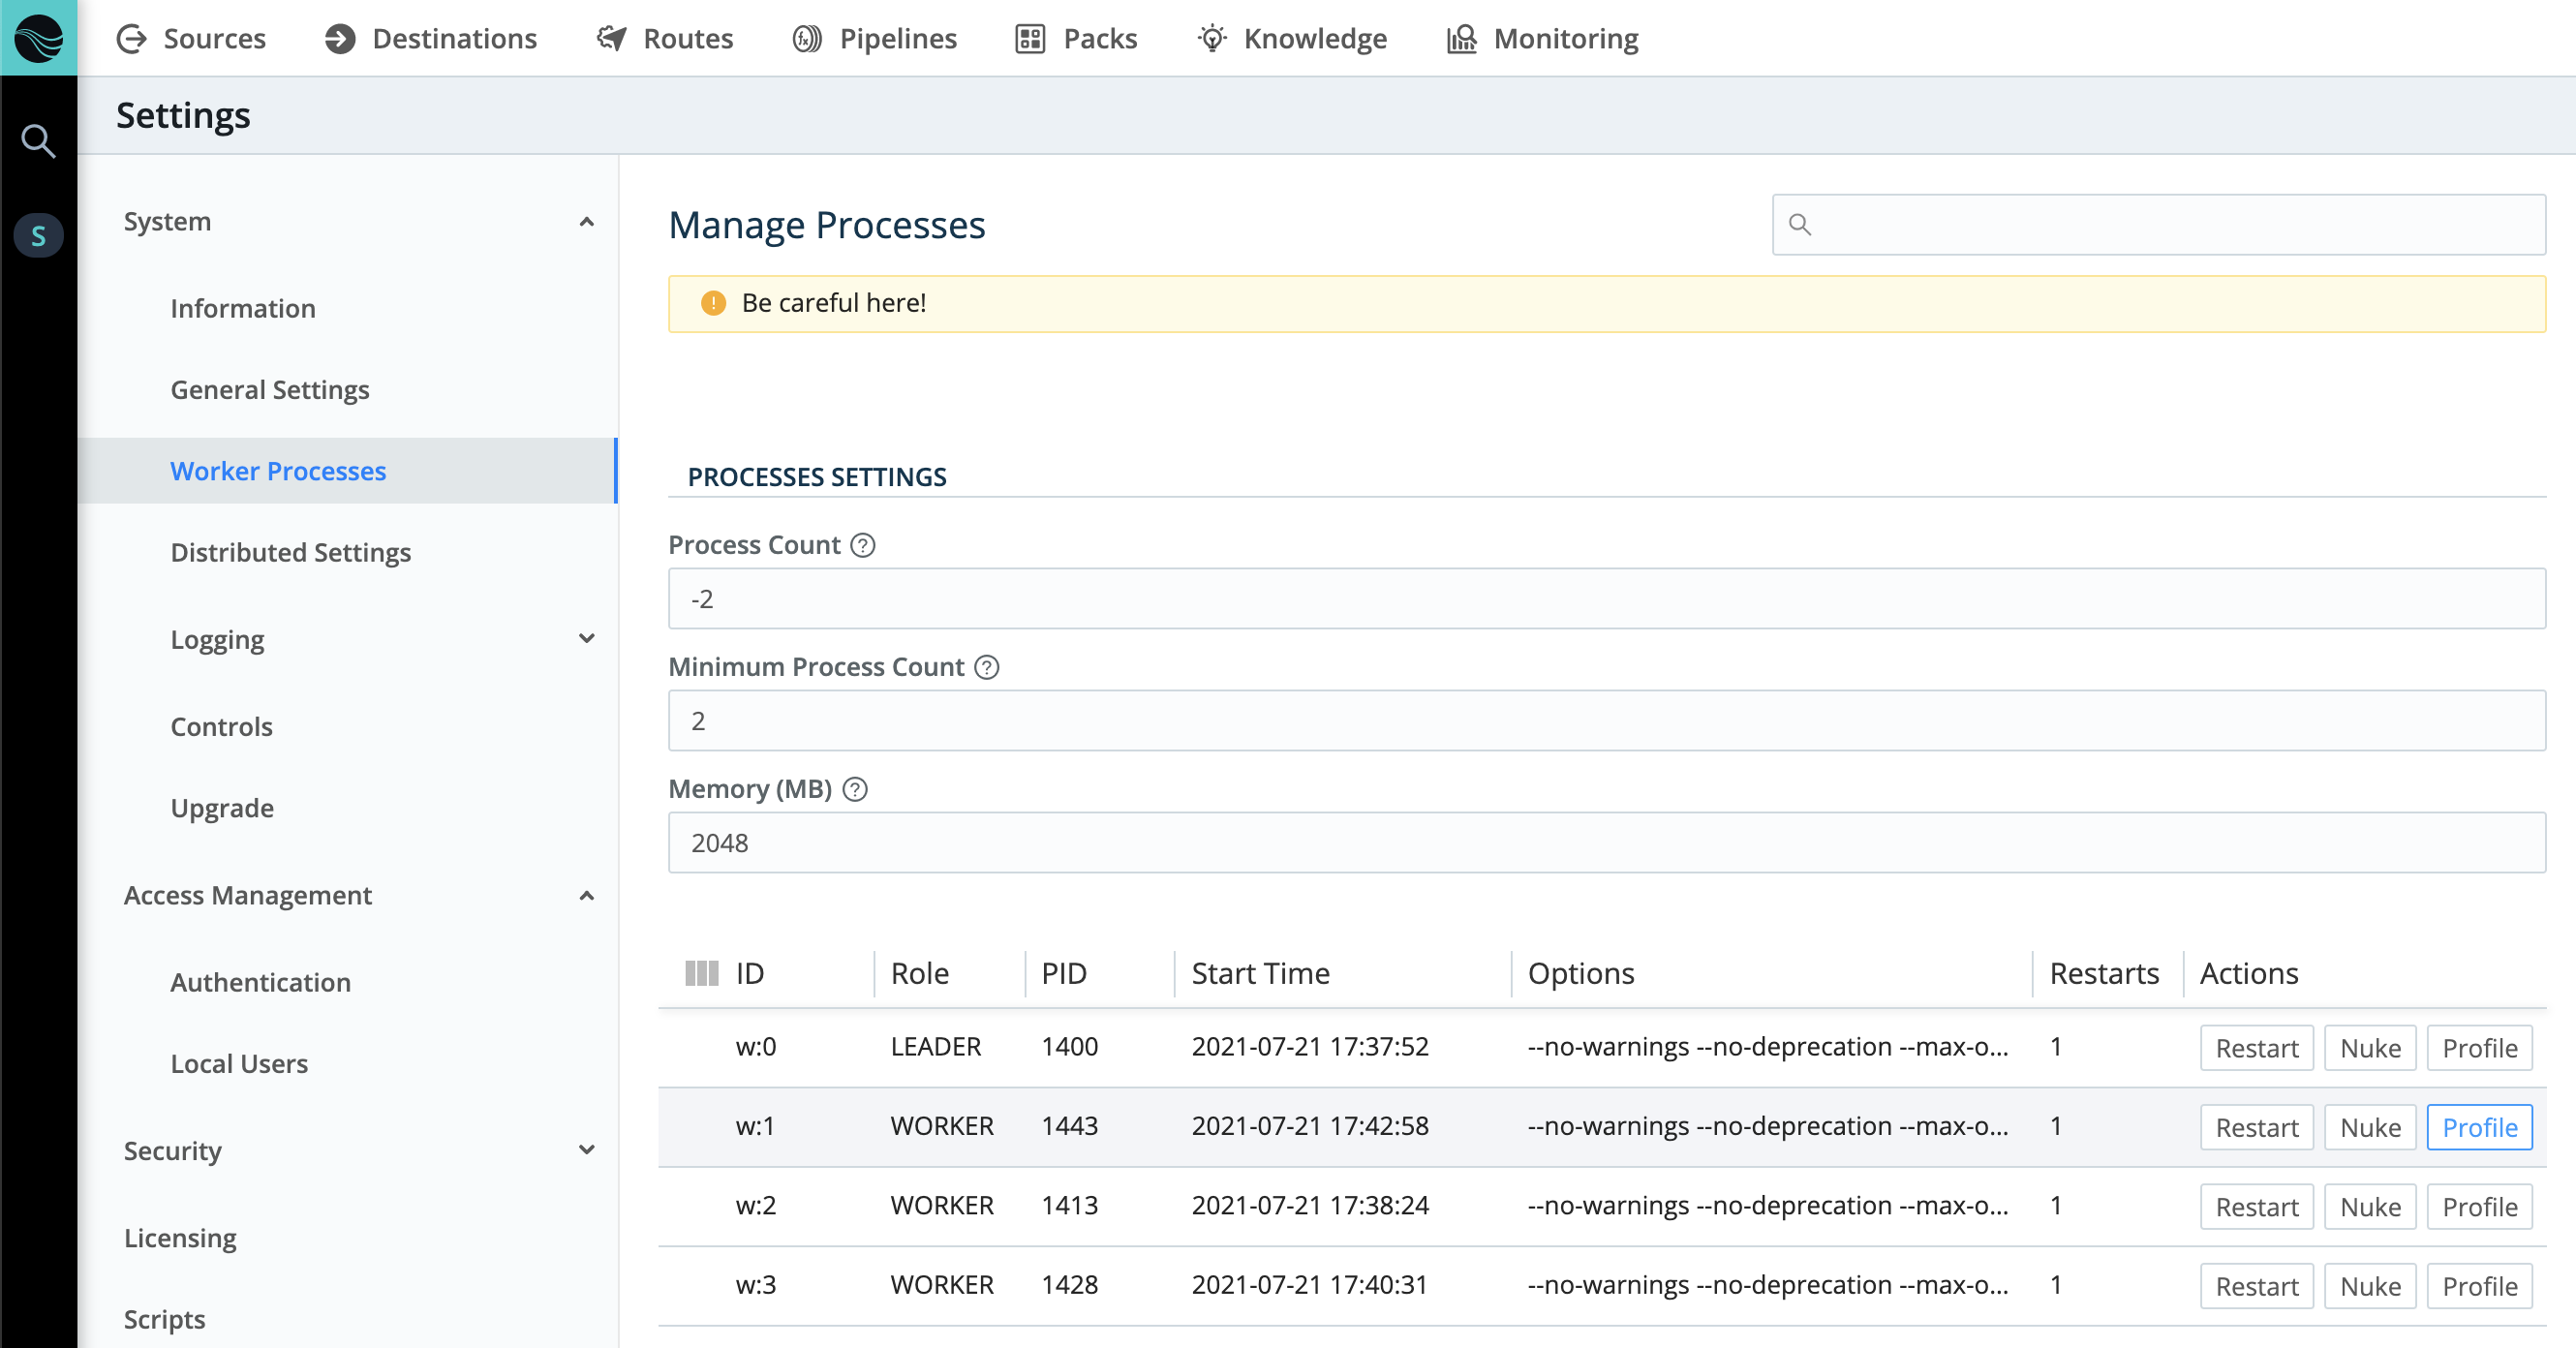Click the search magnifier in the left sidebar
This screenshot has height=1348, width=2576.
pyautogui.click(x=38, y=140)
